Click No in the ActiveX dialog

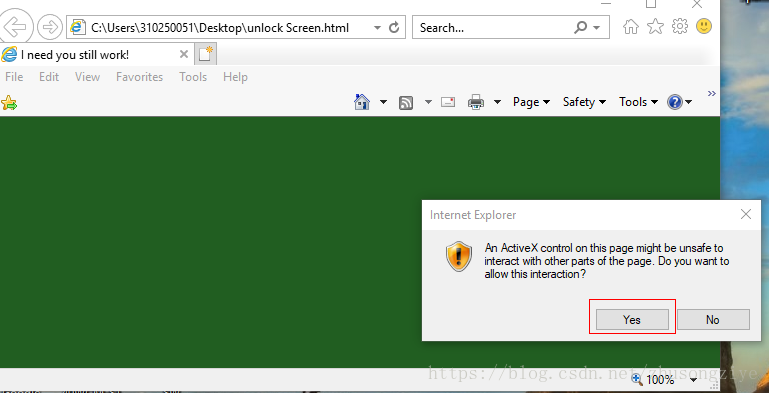[713, 319]
